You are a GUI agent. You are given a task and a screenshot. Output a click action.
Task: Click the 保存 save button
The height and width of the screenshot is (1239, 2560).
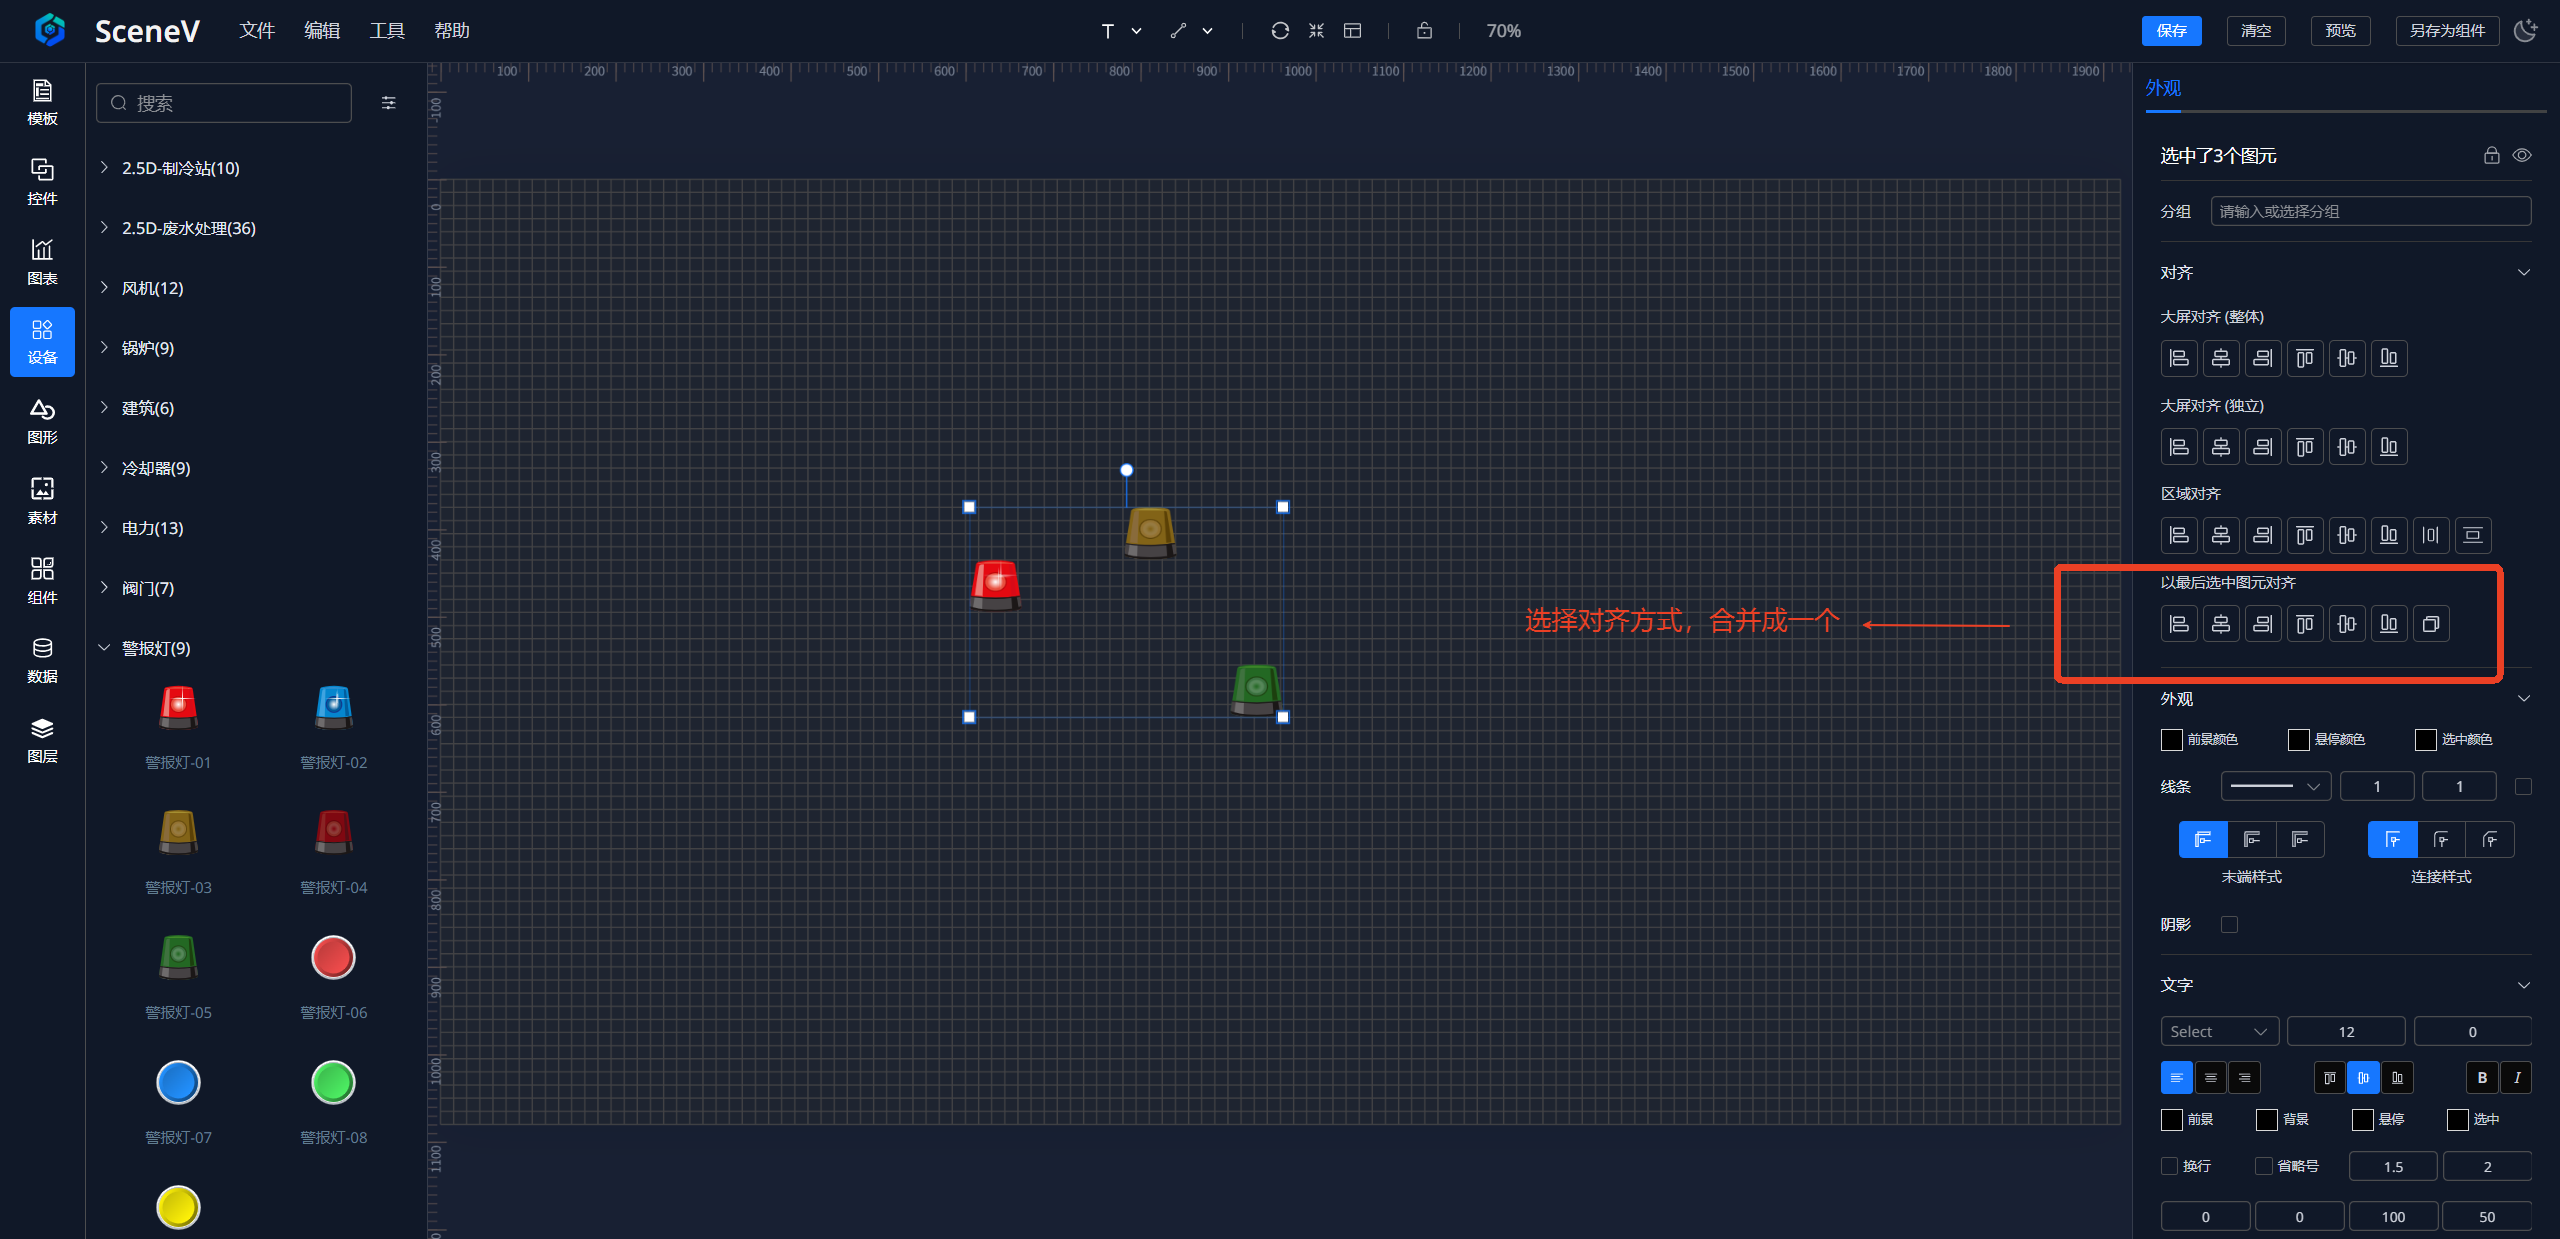click(x=2171, y=31)
